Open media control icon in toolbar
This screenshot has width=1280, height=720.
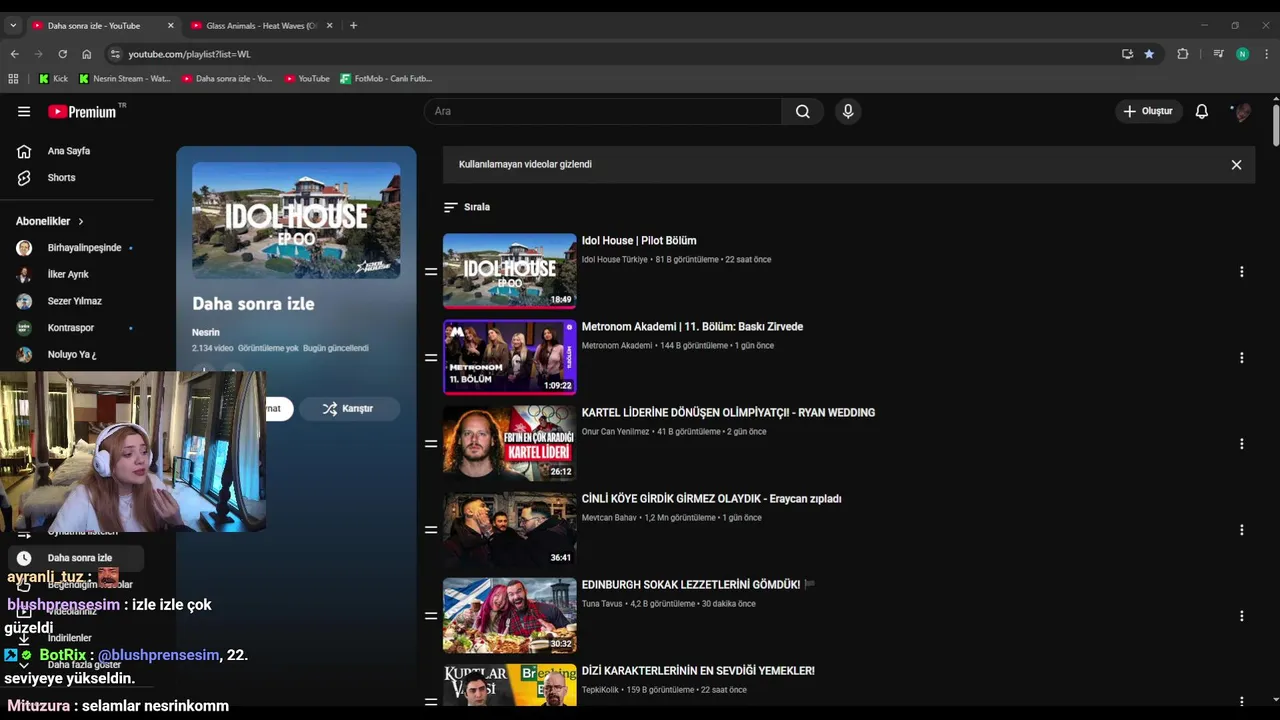[1218, 54]
